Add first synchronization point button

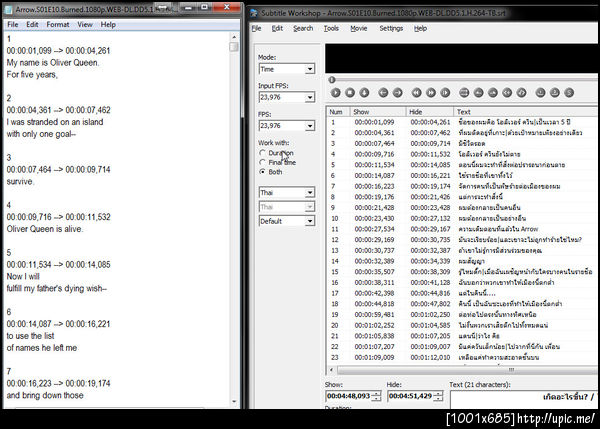[540, 93]
